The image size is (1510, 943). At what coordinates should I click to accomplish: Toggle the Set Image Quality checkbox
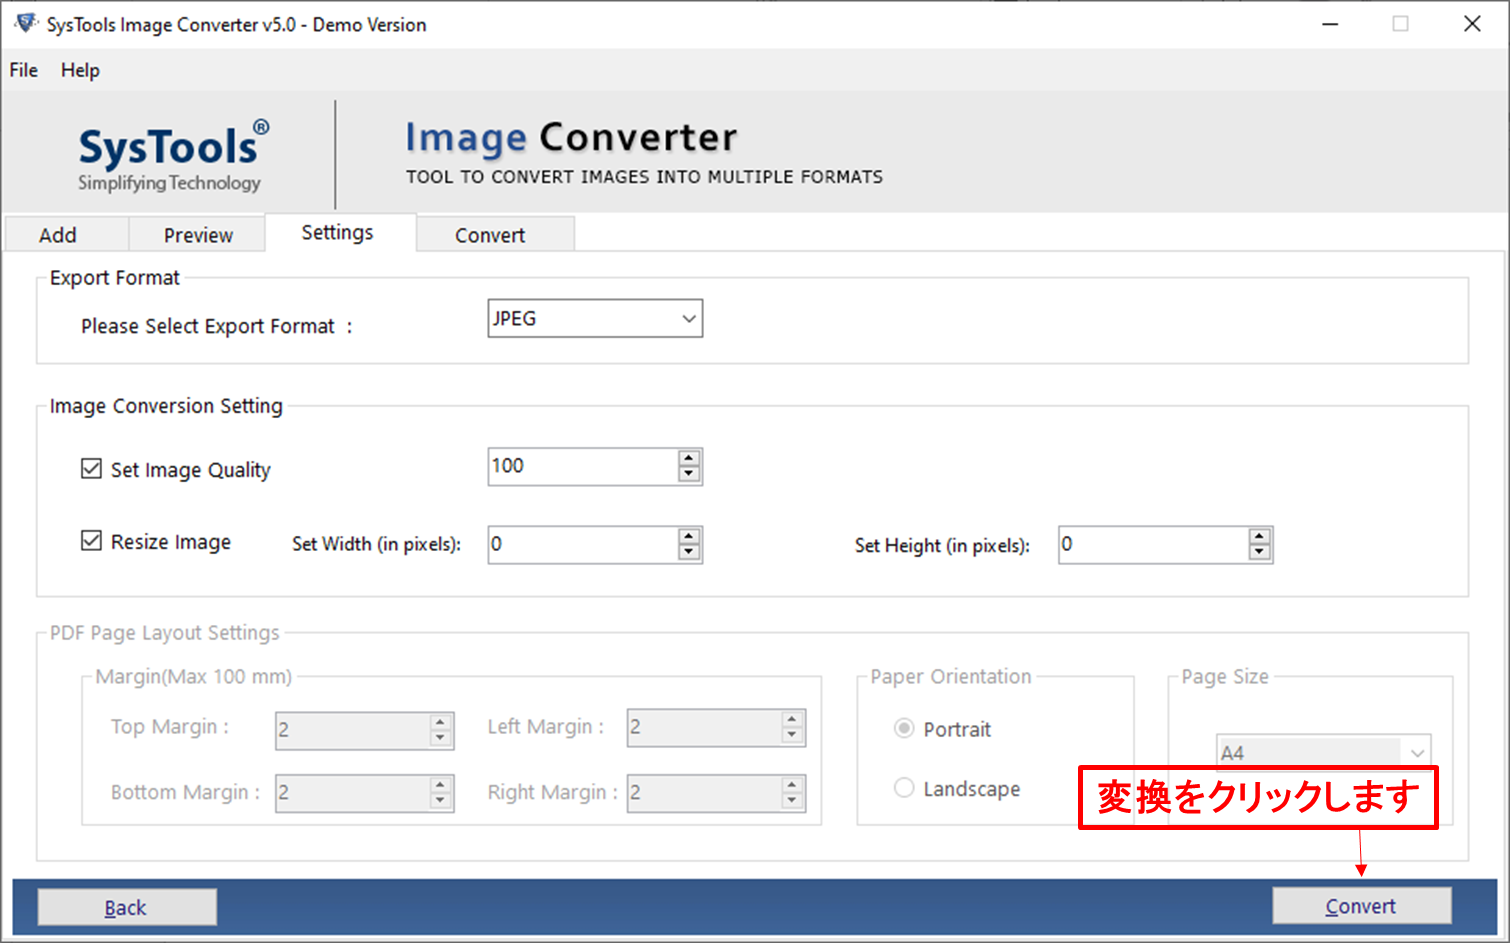click(91, 469)
